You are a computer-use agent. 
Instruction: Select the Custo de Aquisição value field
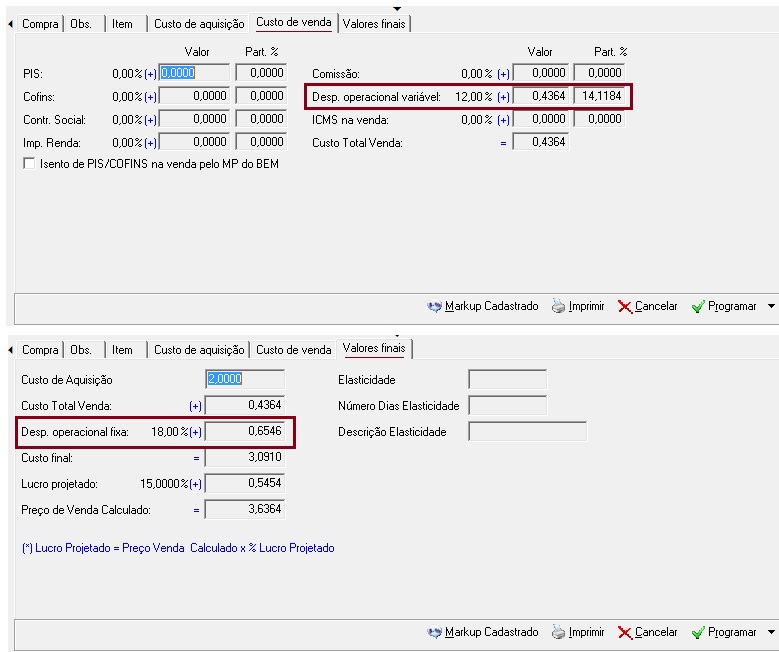245,380
